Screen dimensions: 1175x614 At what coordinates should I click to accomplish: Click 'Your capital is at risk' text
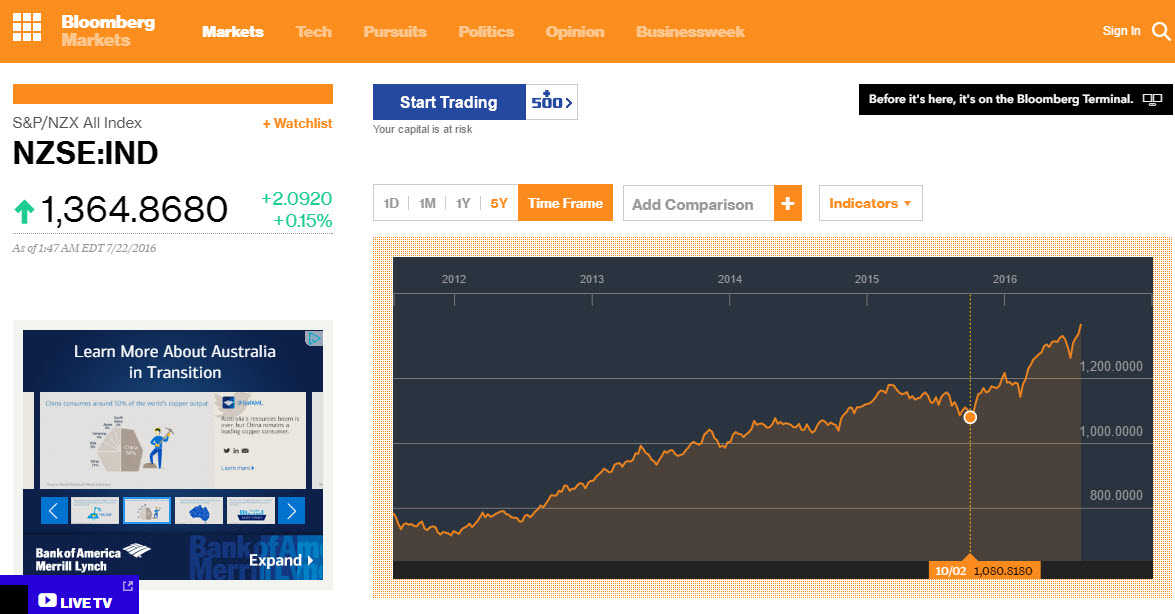click(x=423, y=130)
